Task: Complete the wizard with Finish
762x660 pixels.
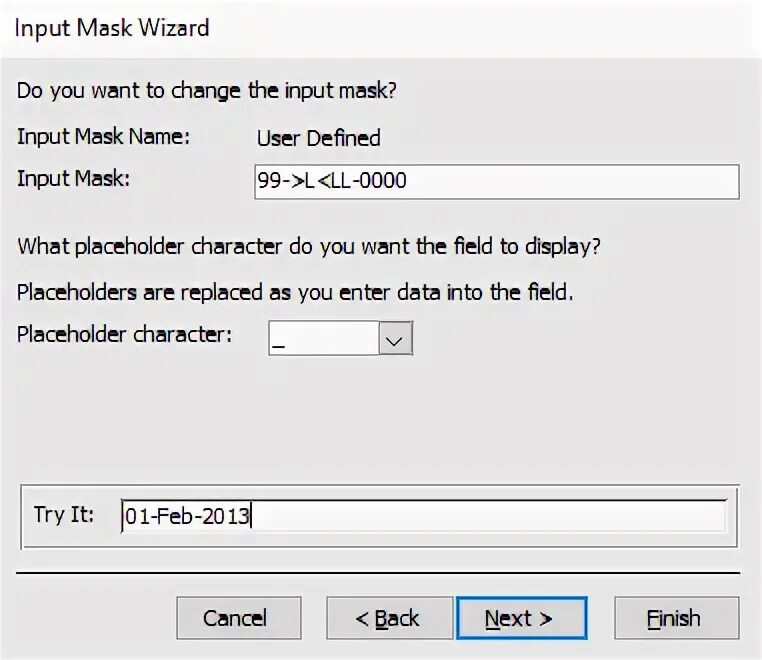Action: [676, 618]
